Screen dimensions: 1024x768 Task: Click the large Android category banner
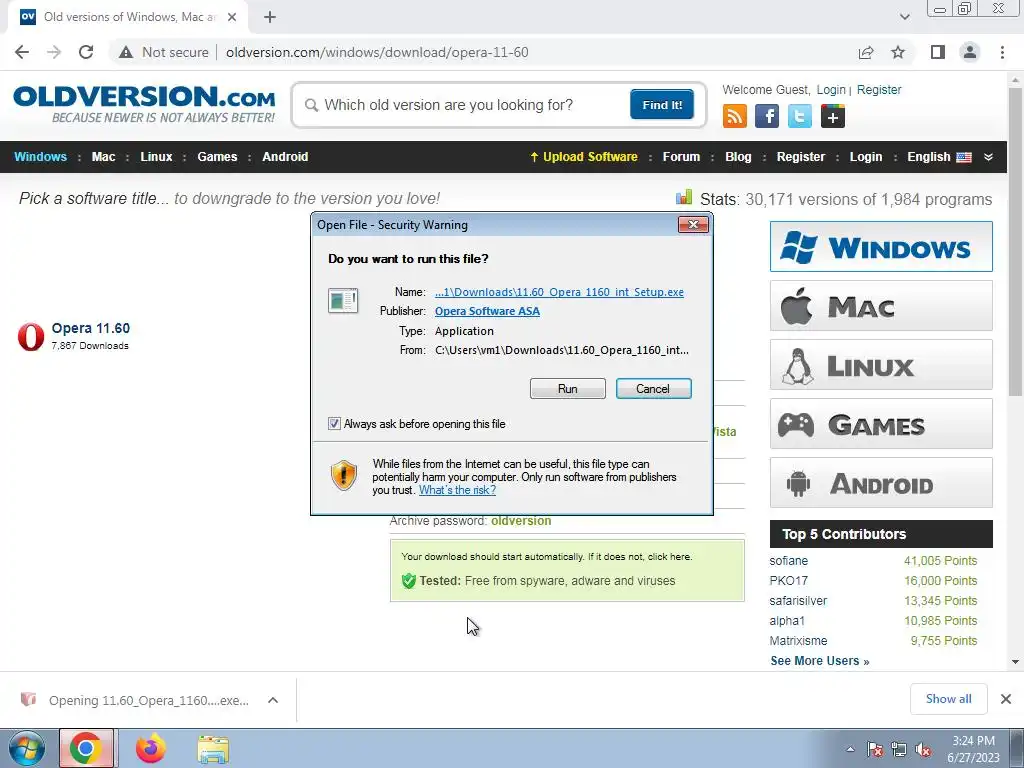[x=881, y=483]
